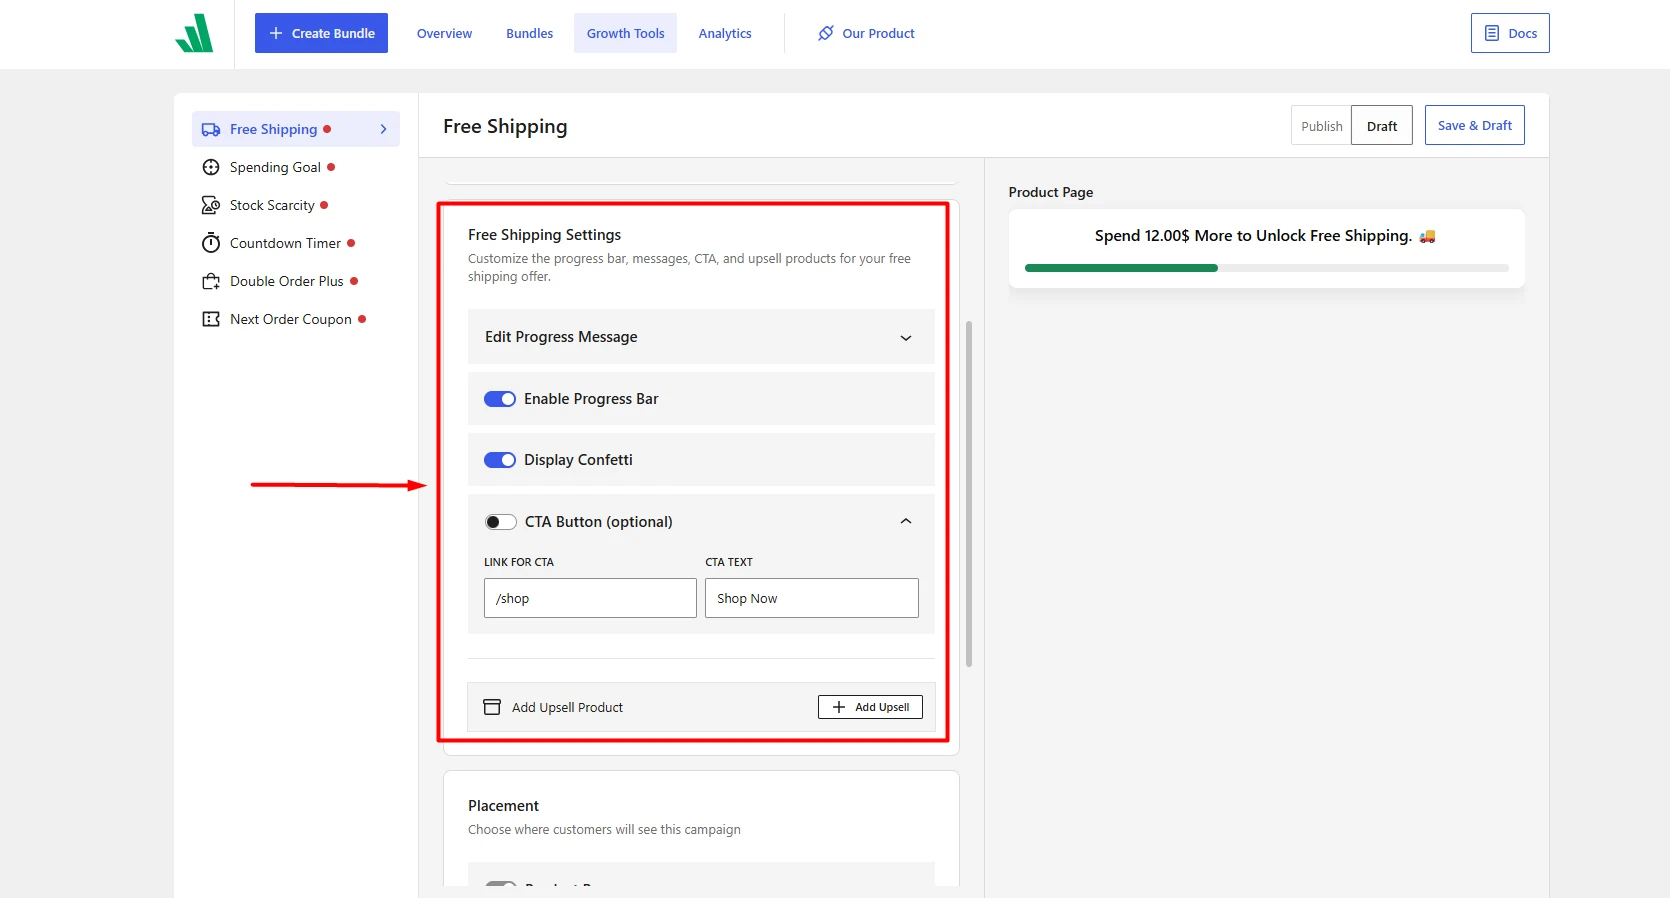
Task: Click the Create Bundle button
Action: pos(321,33)
